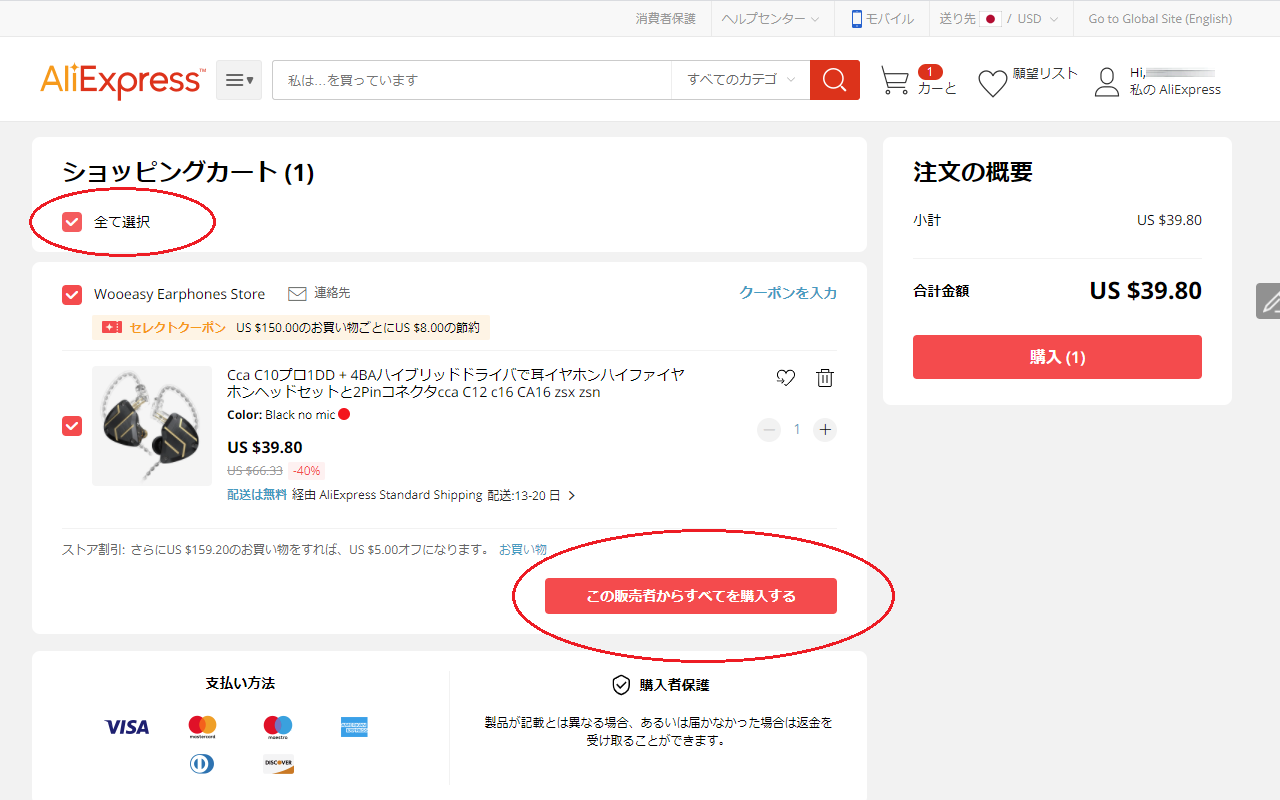
Task: Click the お買い物 store discount link
Action: click(x=523, y=549)
